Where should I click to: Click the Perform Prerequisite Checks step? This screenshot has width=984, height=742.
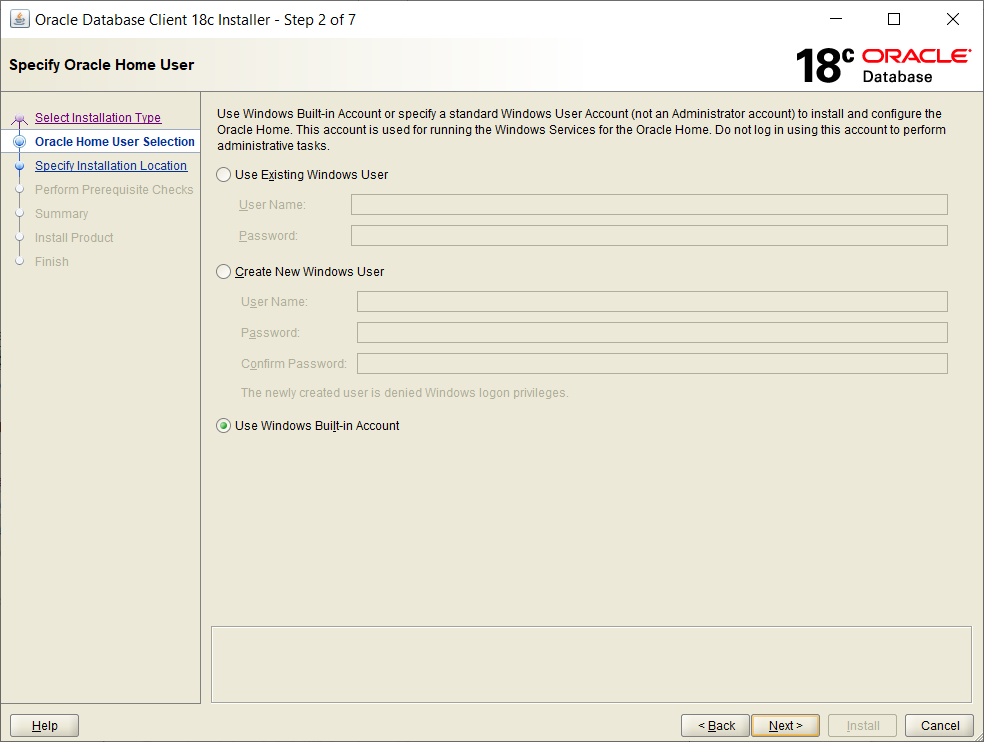point(114,190)
